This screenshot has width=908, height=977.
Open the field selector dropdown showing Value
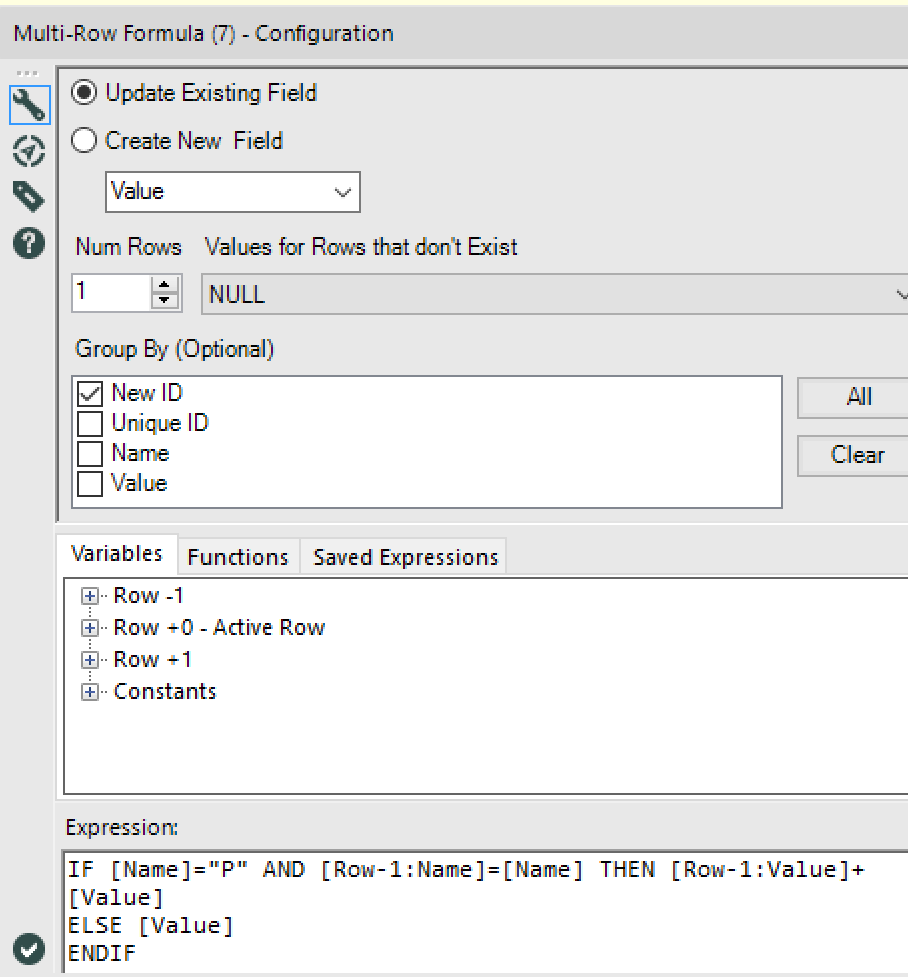(345, 192)
